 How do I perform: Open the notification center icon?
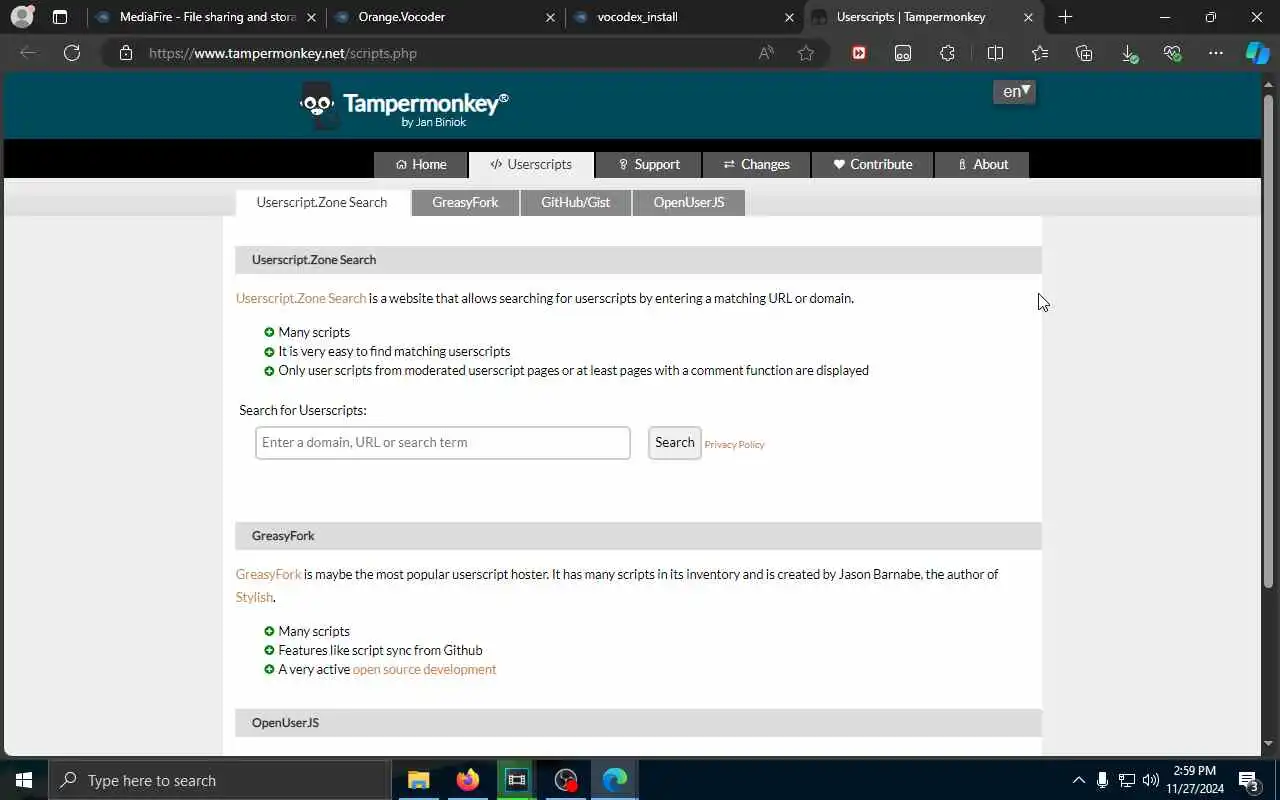point(1248,781)
